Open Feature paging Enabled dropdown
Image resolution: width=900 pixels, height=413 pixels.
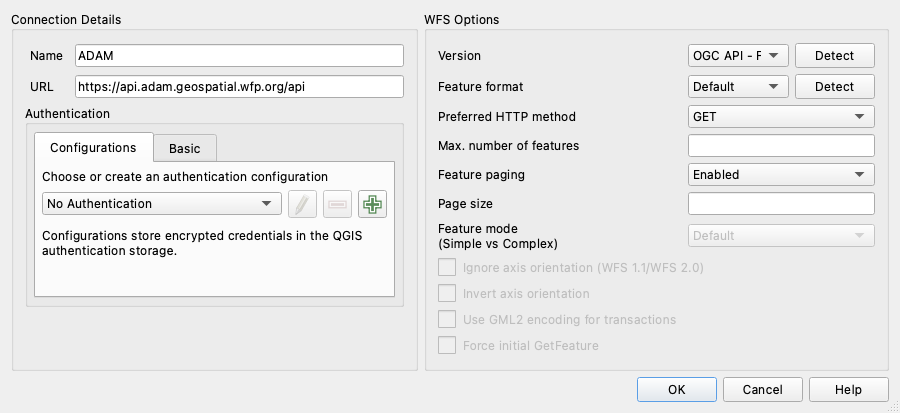781,174
